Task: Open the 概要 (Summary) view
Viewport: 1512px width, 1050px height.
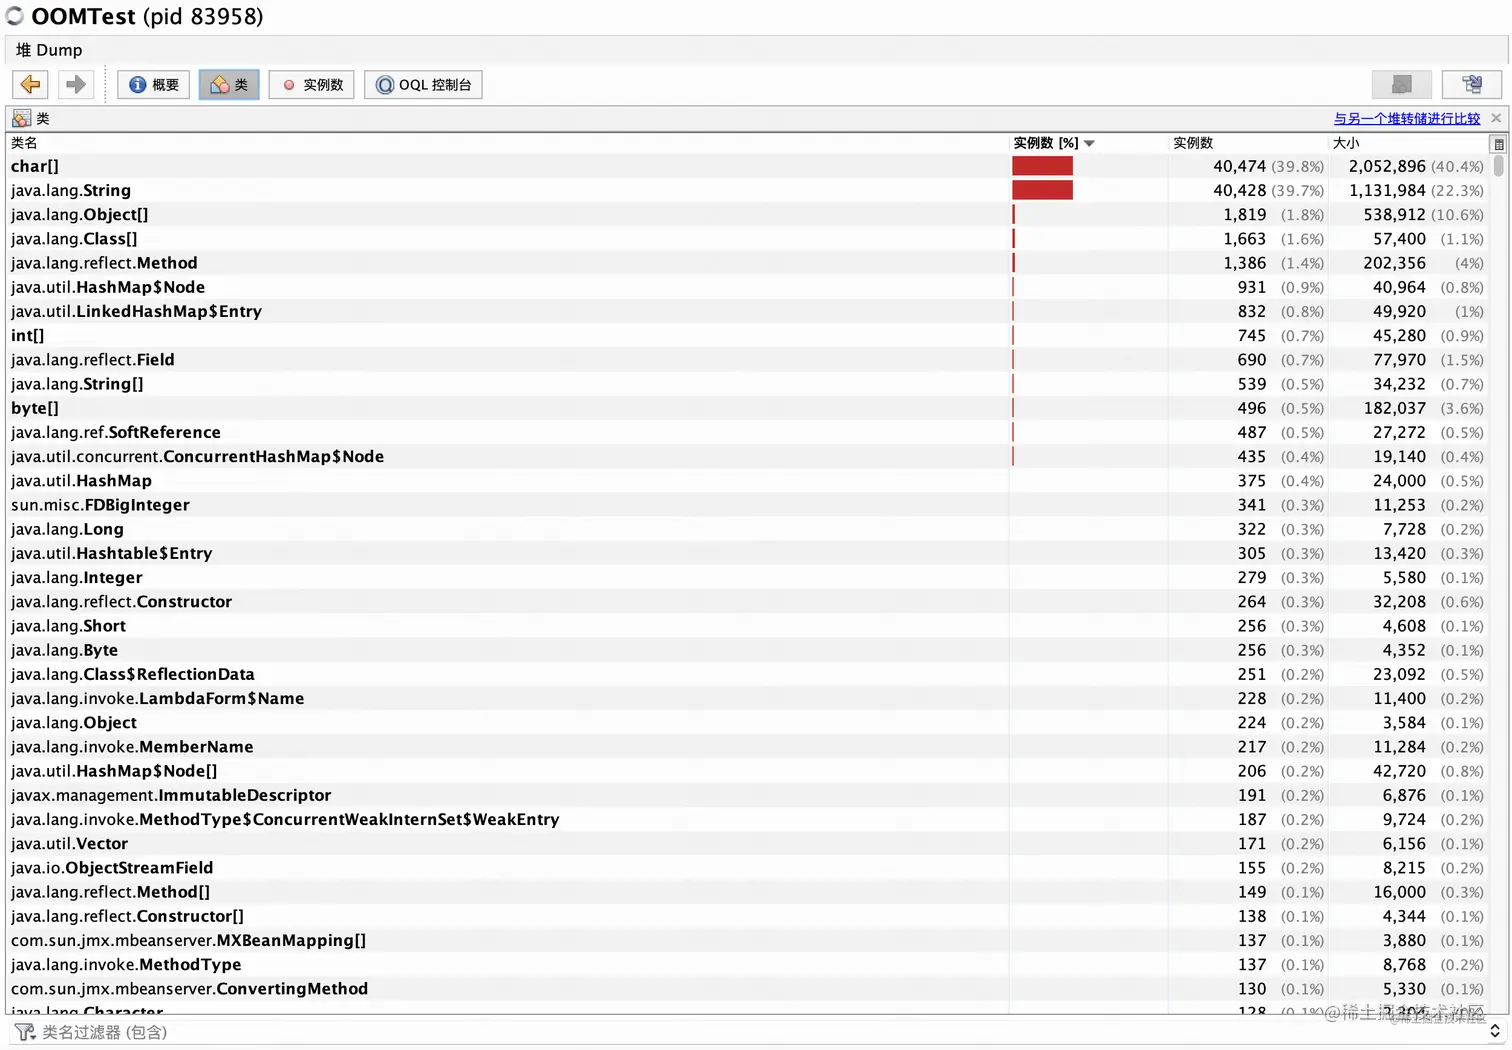Action: tap(153, 84)
